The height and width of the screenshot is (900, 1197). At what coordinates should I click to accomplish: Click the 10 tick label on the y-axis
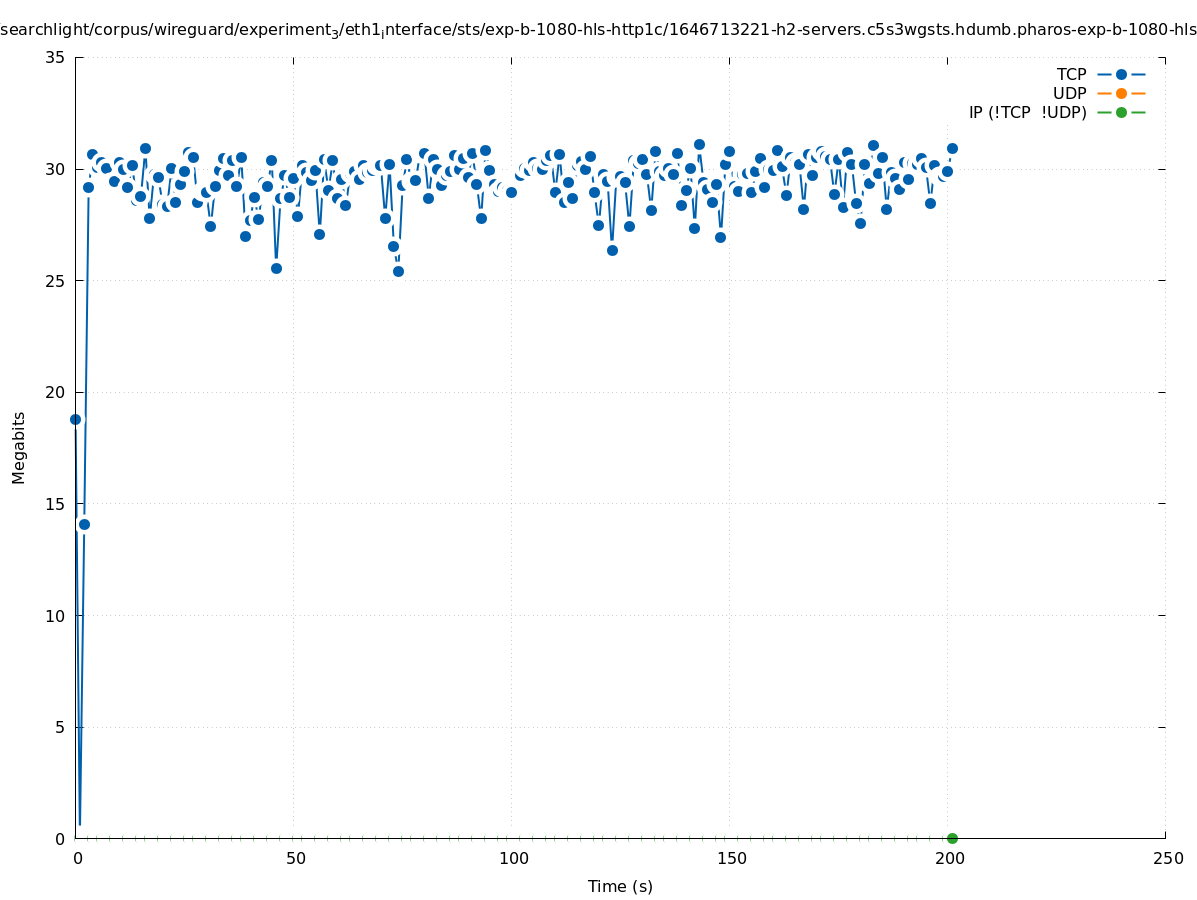coord(56,615)
